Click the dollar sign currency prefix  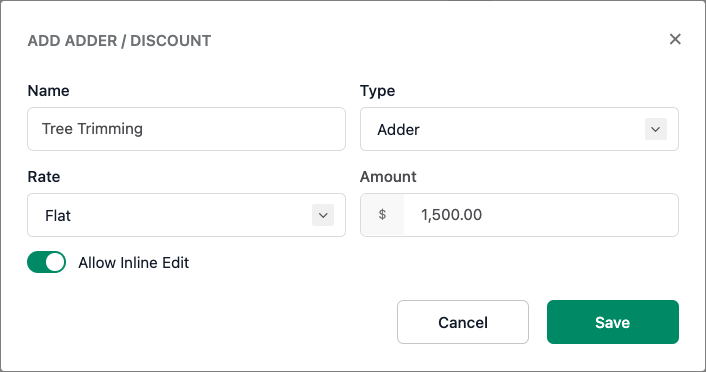[382, 215]
